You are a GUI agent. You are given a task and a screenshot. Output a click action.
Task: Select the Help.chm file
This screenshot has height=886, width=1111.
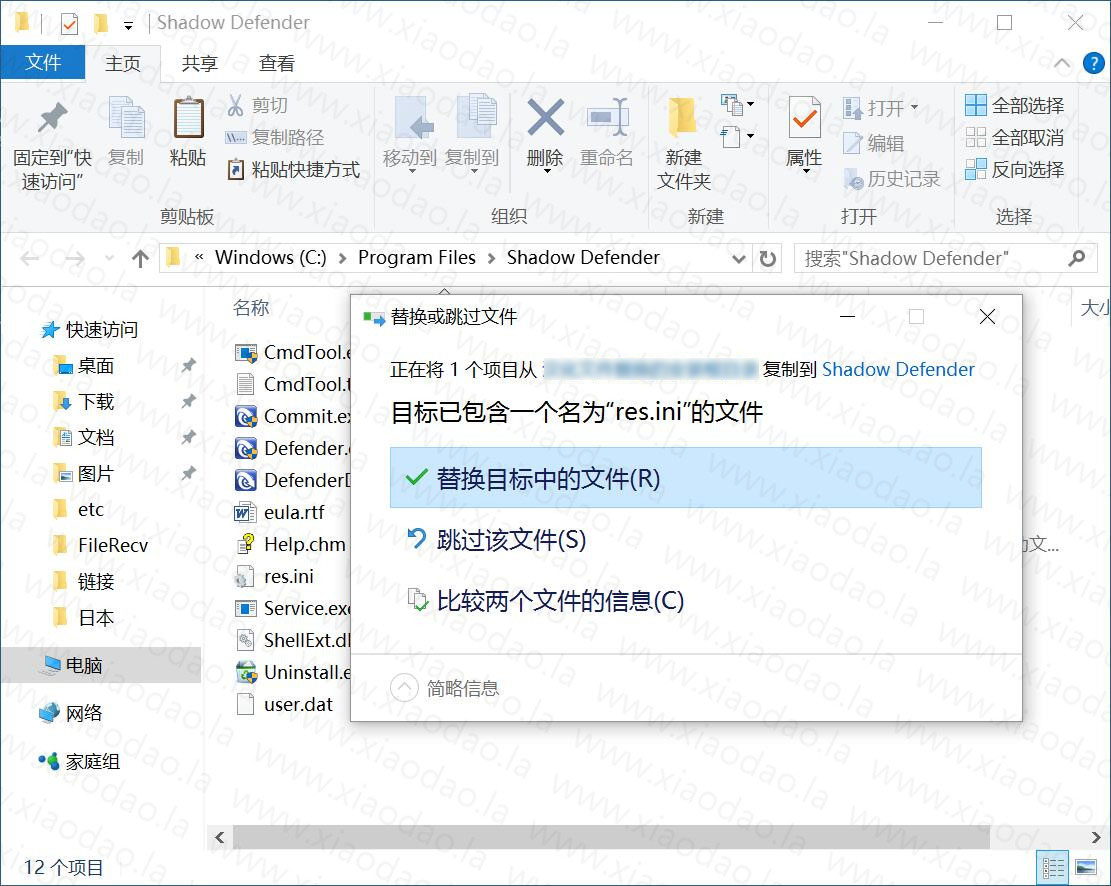click(x=291, y=544)
